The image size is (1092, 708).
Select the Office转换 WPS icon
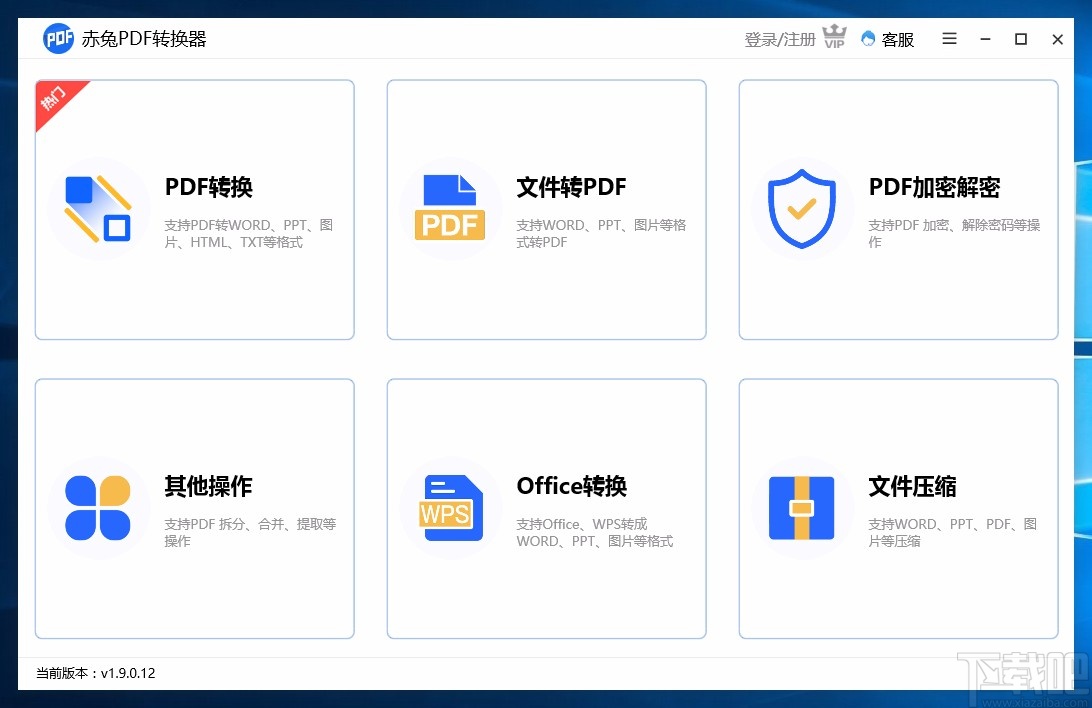pos(450,508)
